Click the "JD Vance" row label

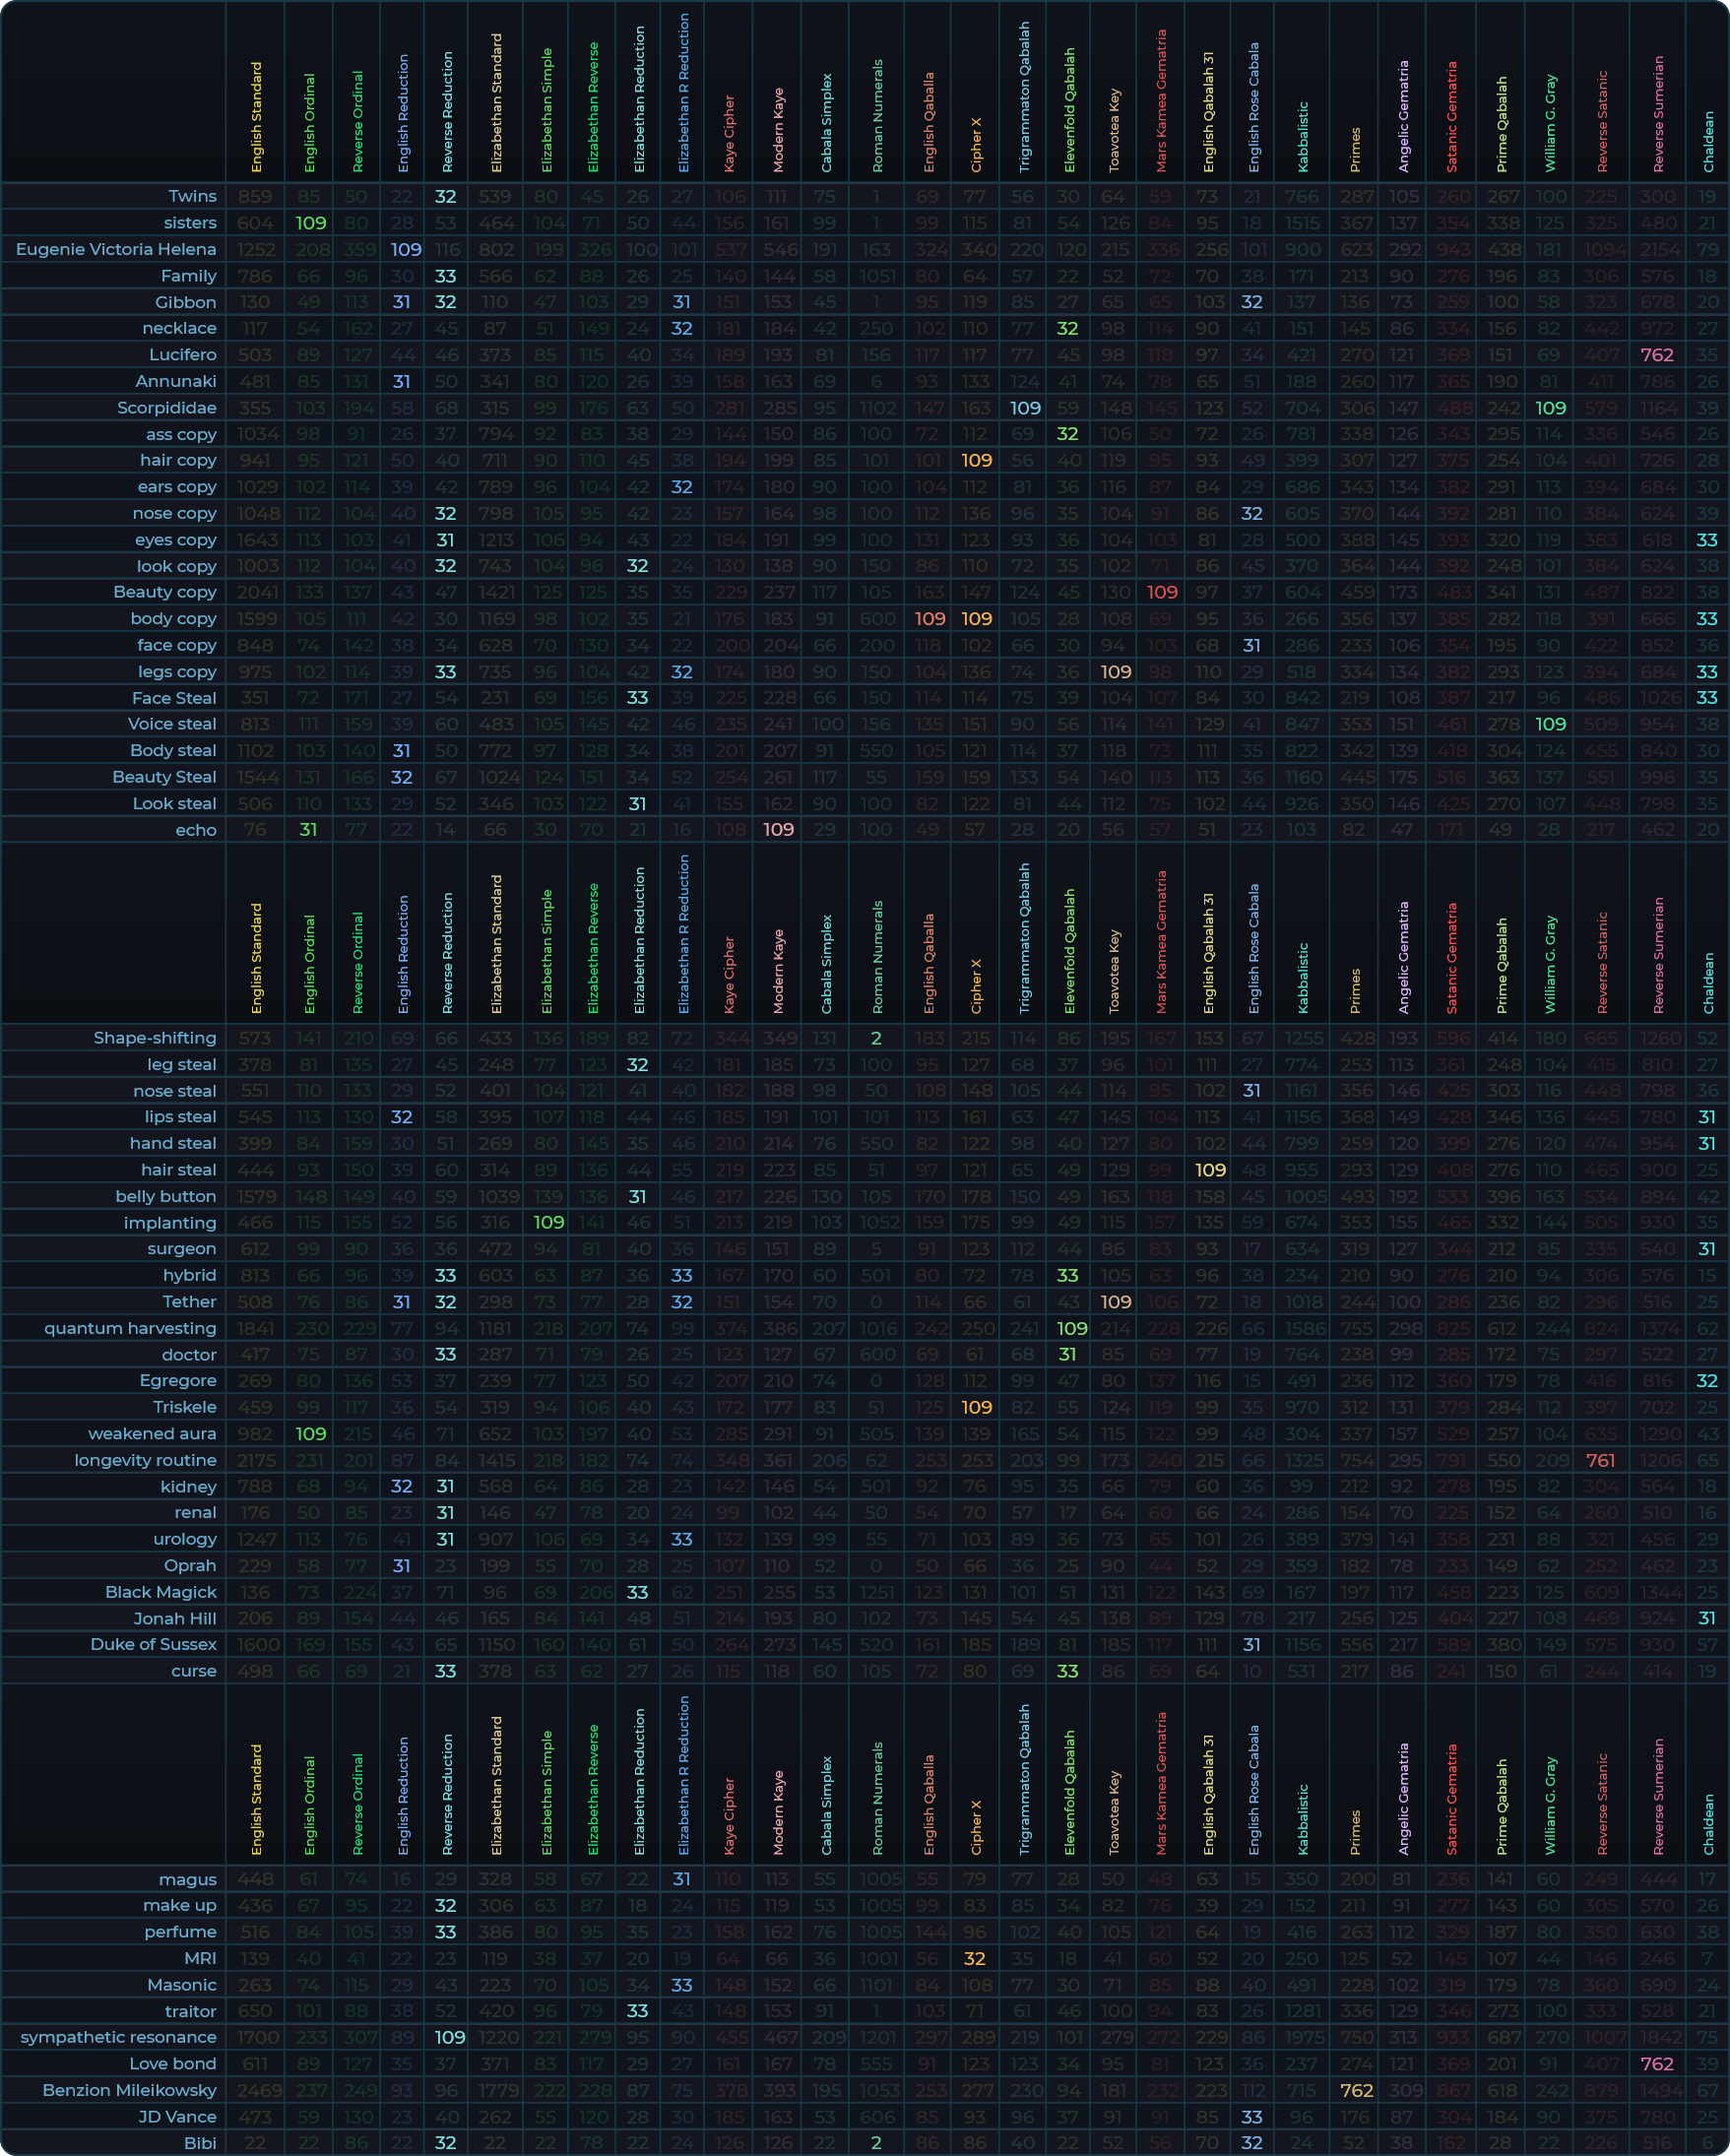click(x=177, y=2116)
